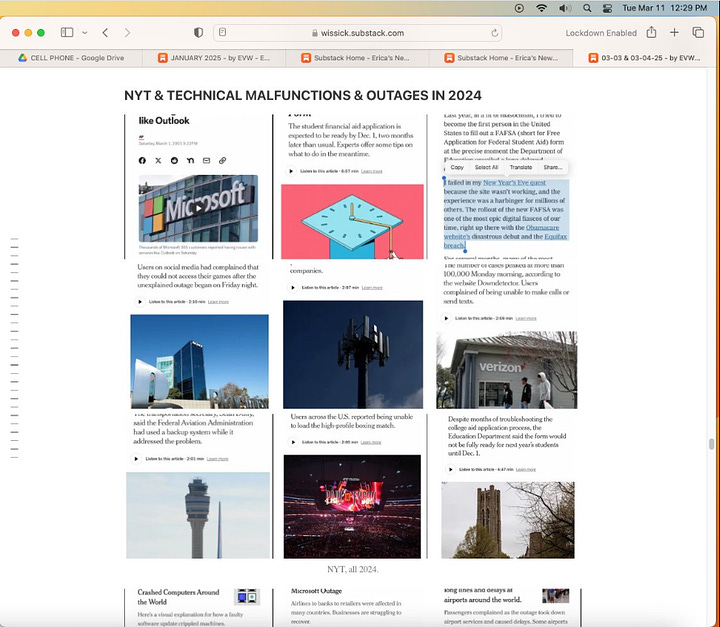The width and height of the screenshot is (720, 627).
Task: Open the PlayStation building photo
Action: pyautogui.click(x=199, y=362)
